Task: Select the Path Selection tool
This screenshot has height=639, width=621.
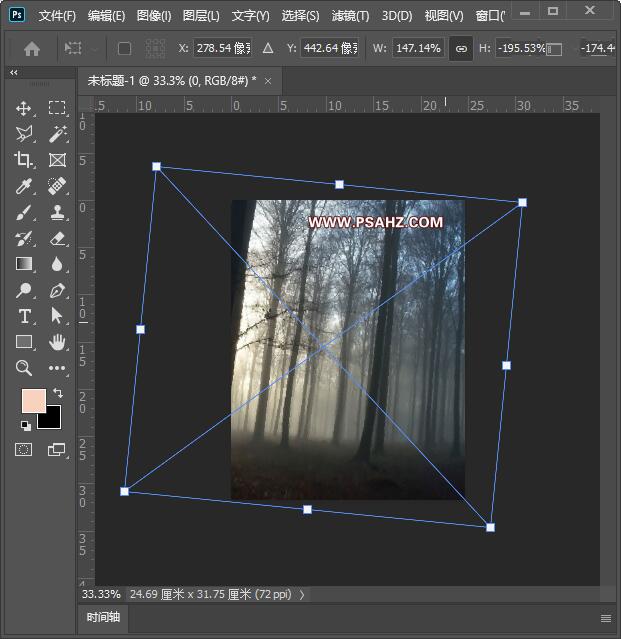Action: pyautogui.click(x=57, y=316)
